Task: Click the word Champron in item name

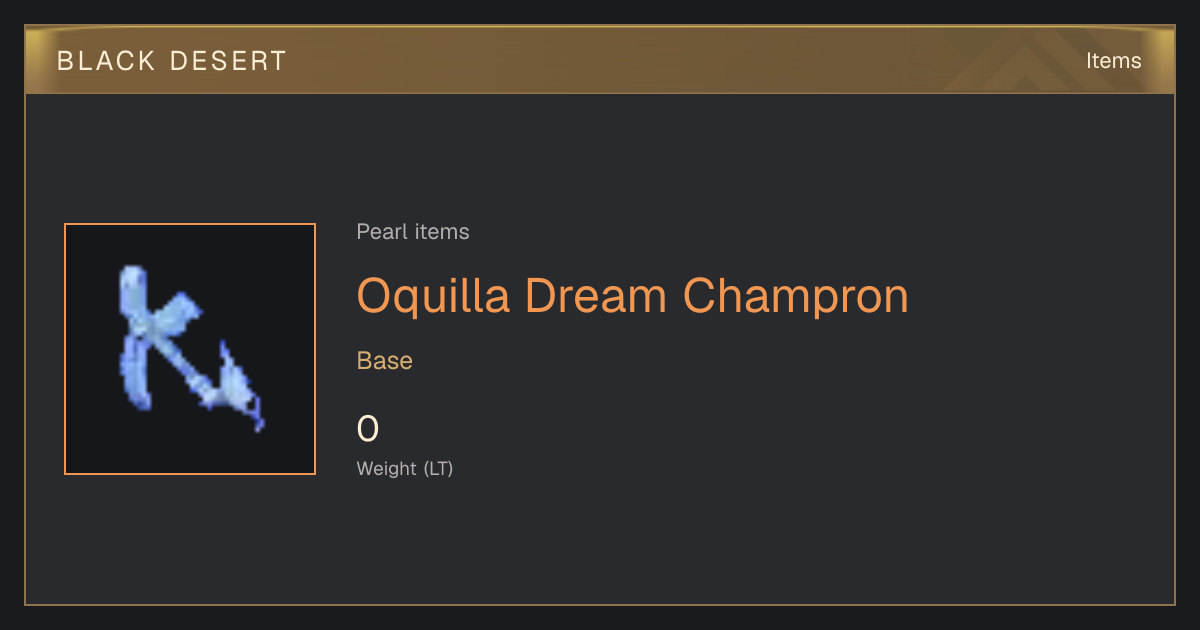Action: pos(796,296)
